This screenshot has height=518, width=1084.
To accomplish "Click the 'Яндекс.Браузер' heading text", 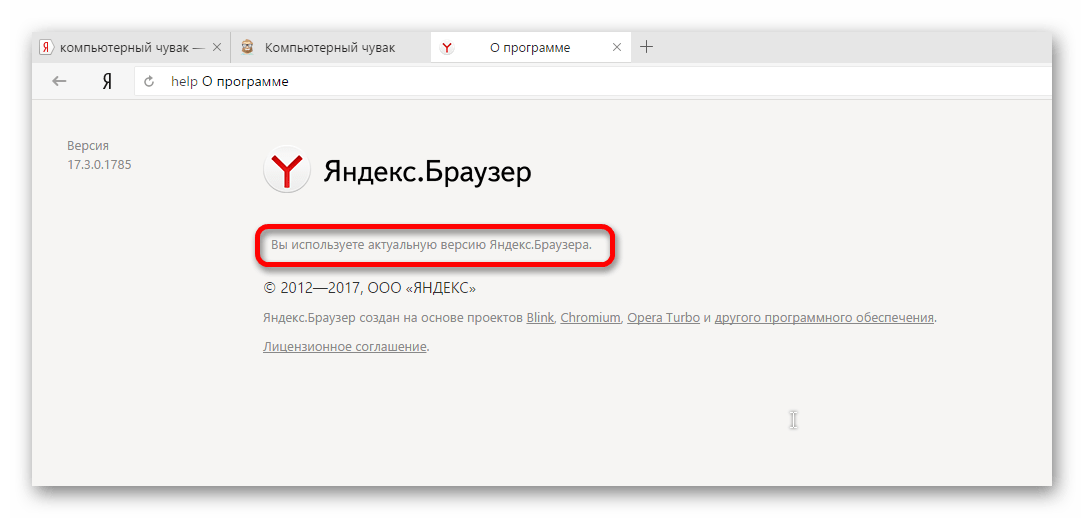I will click(427, 172).
